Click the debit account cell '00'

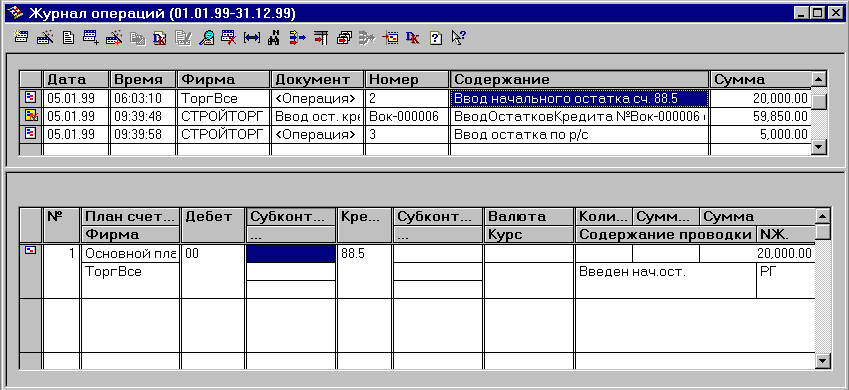pos(213,271)
